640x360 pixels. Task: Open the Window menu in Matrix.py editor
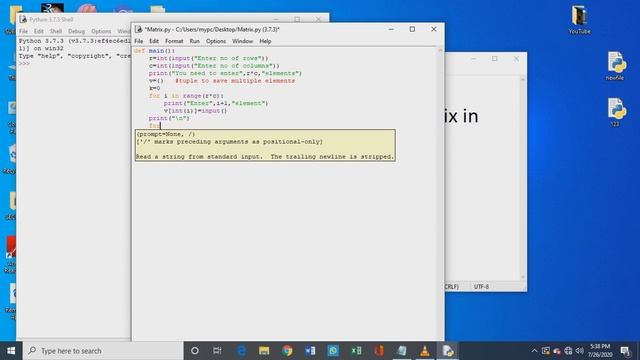(242, 41)
